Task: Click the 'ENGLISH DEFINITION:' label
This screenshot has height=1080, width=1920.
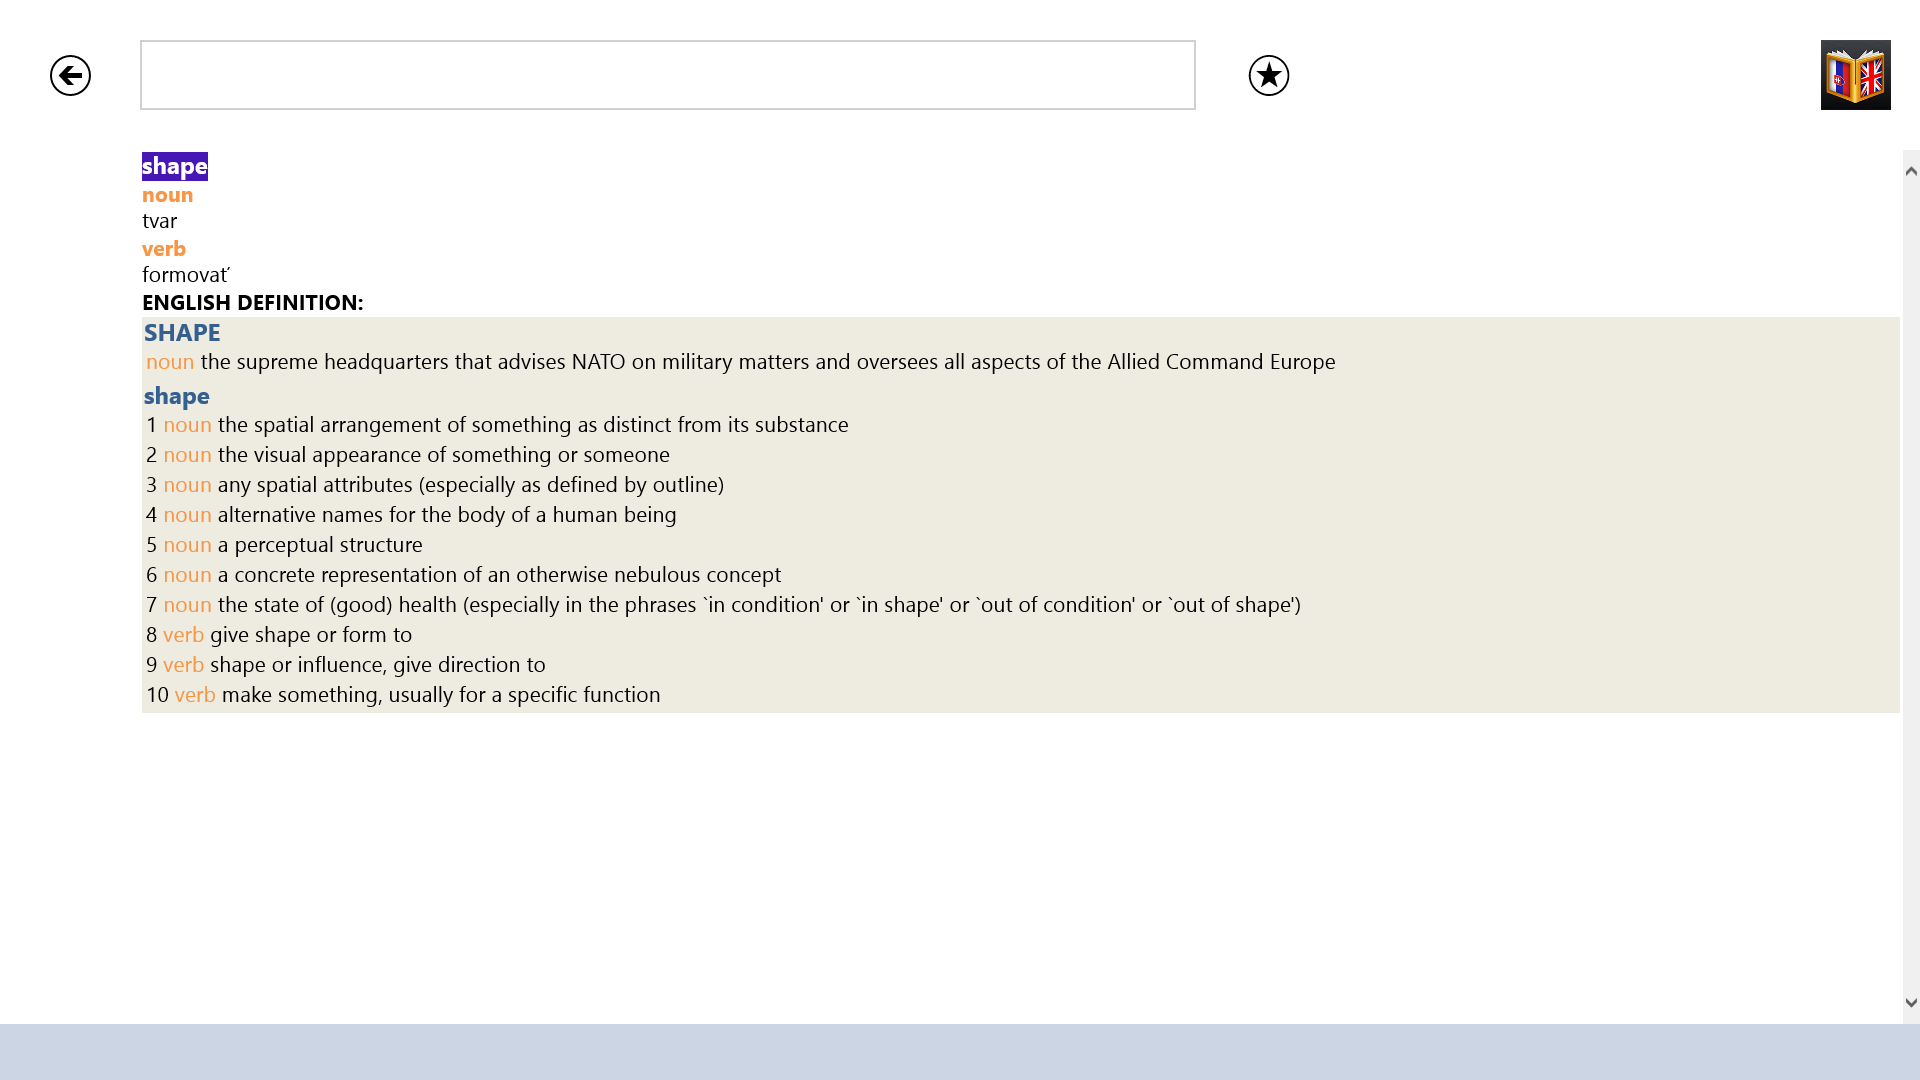Action: 253,303
